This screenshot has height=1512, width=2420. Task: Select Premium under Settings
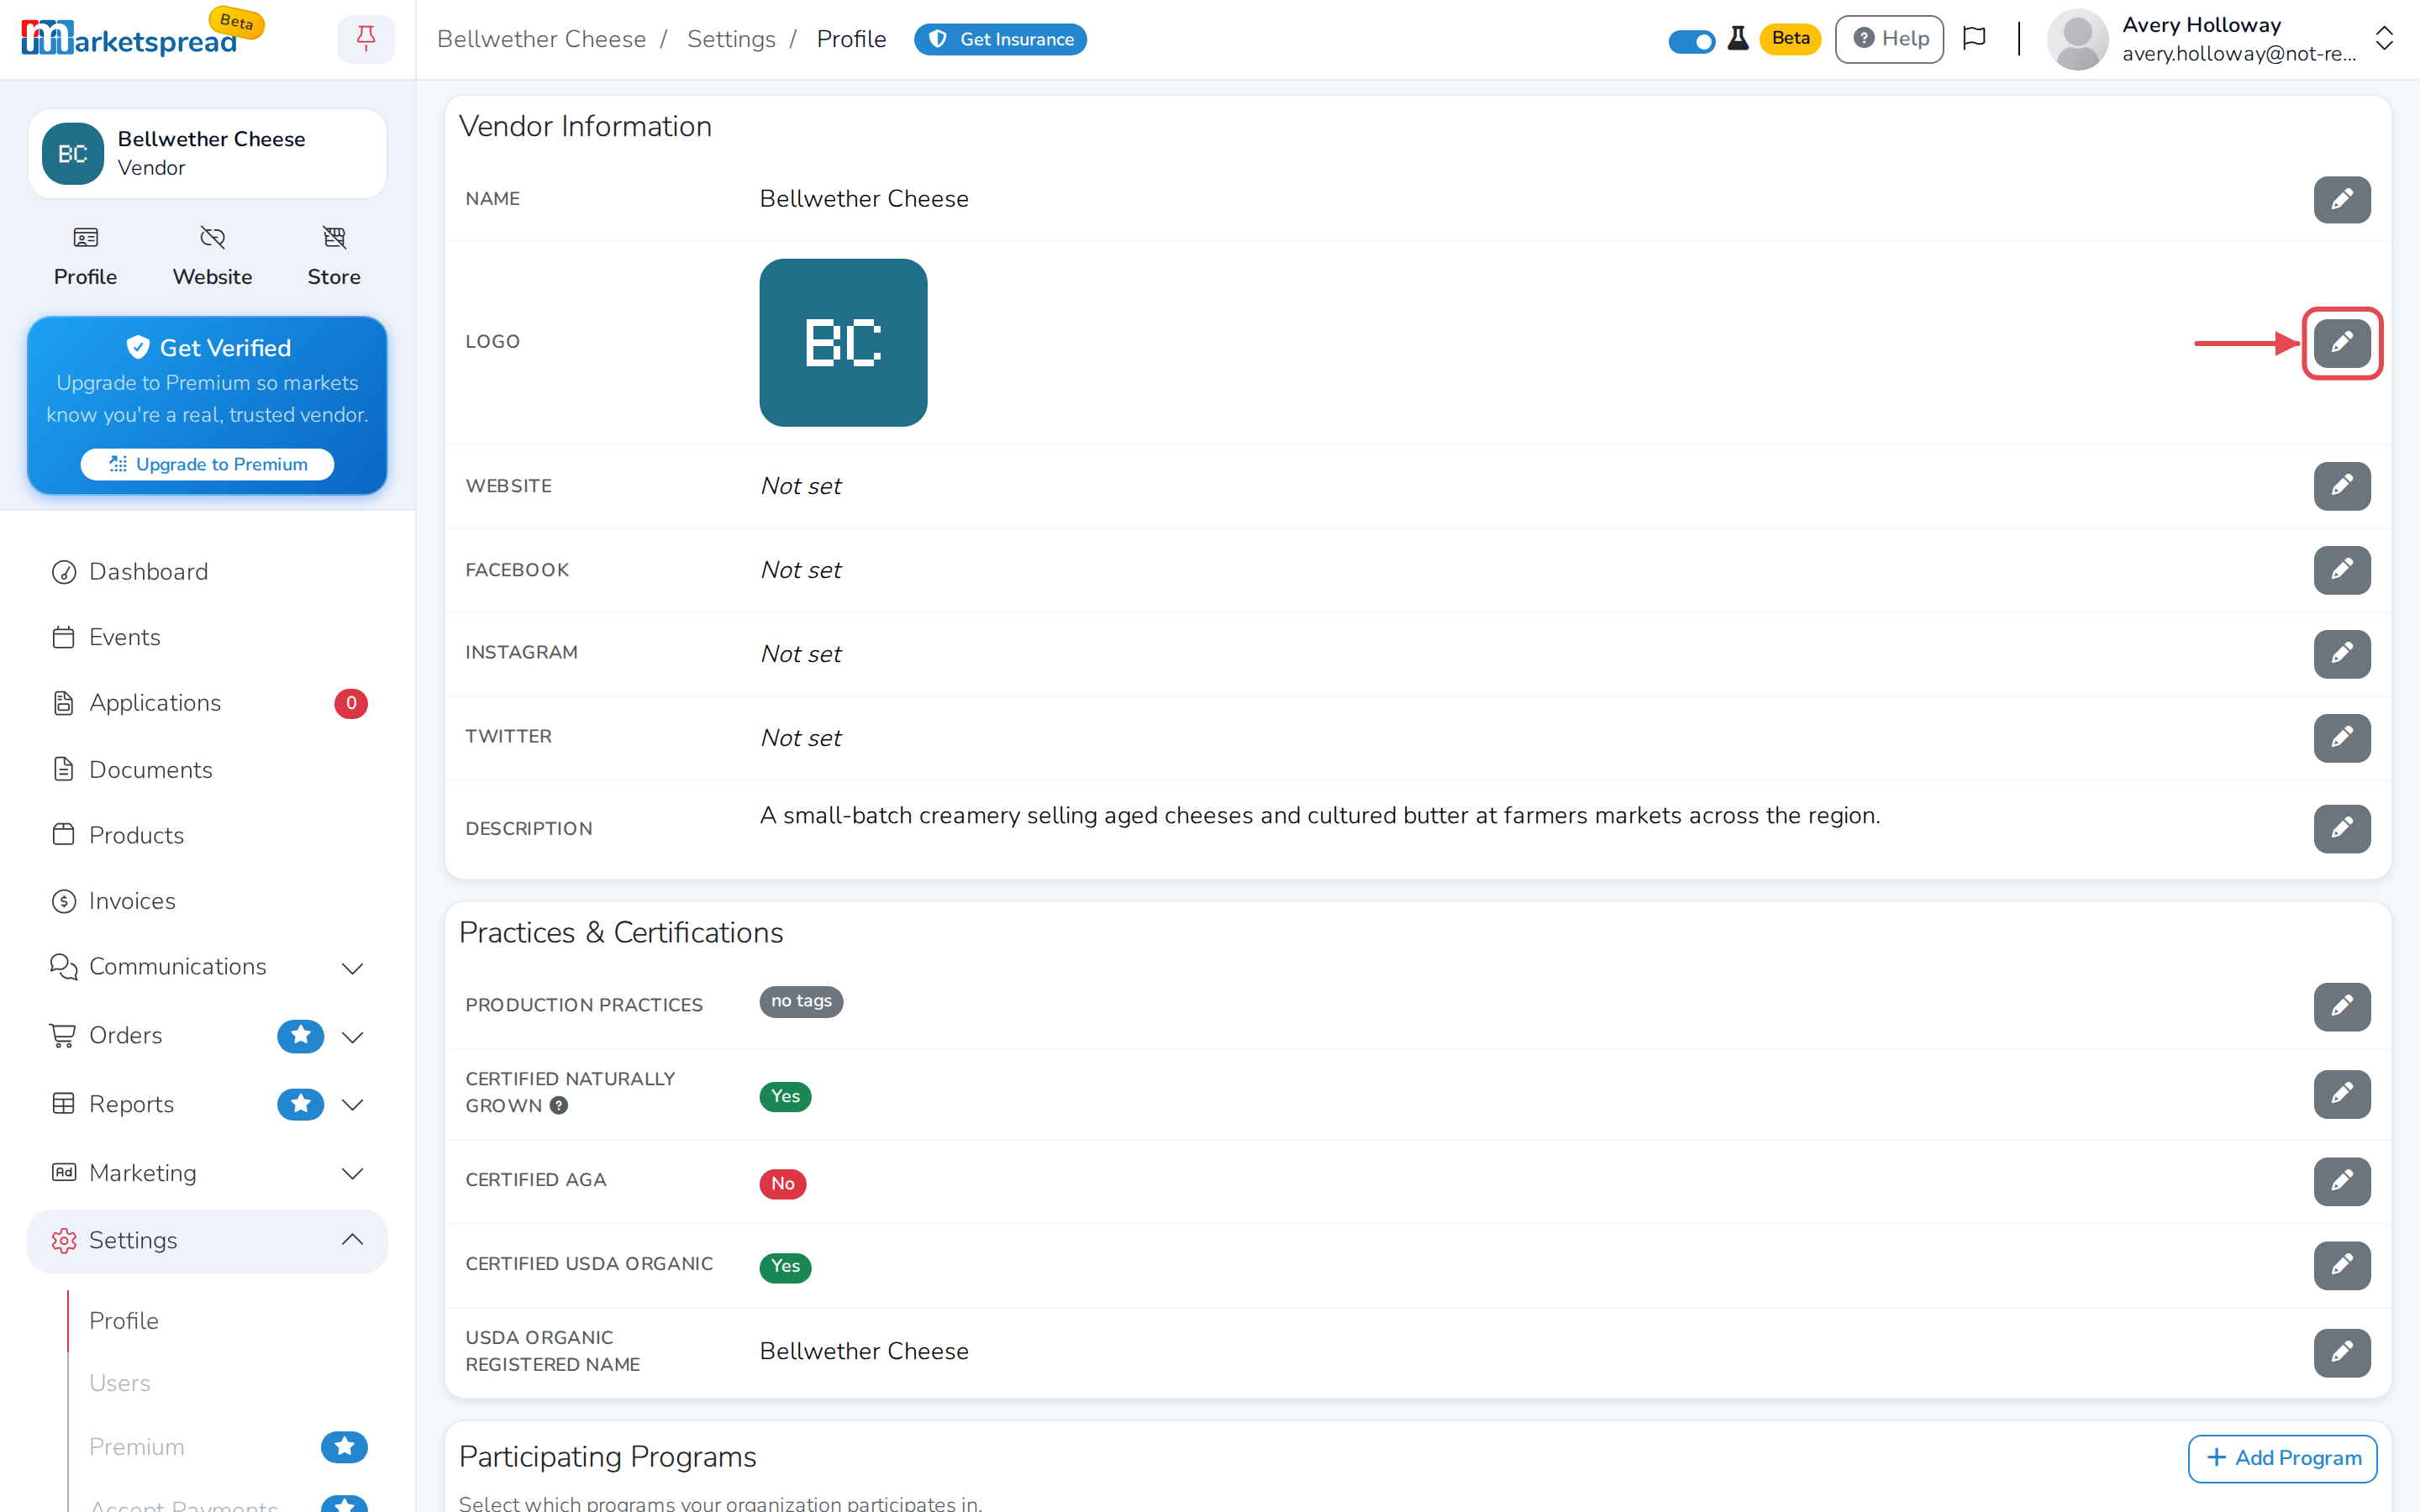click(x=137, y=1447)
